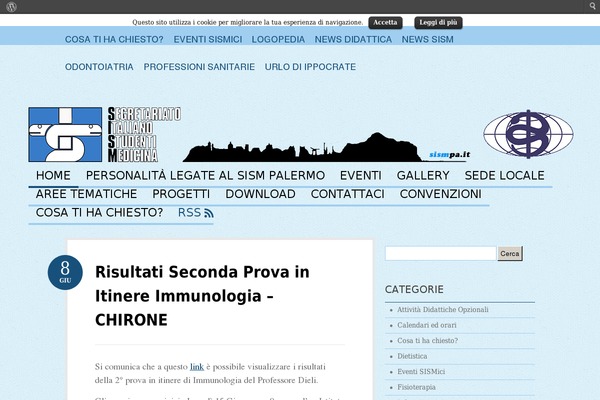Open NEWS SISM section
600x400 pixels.
click(x=427, y=39)
